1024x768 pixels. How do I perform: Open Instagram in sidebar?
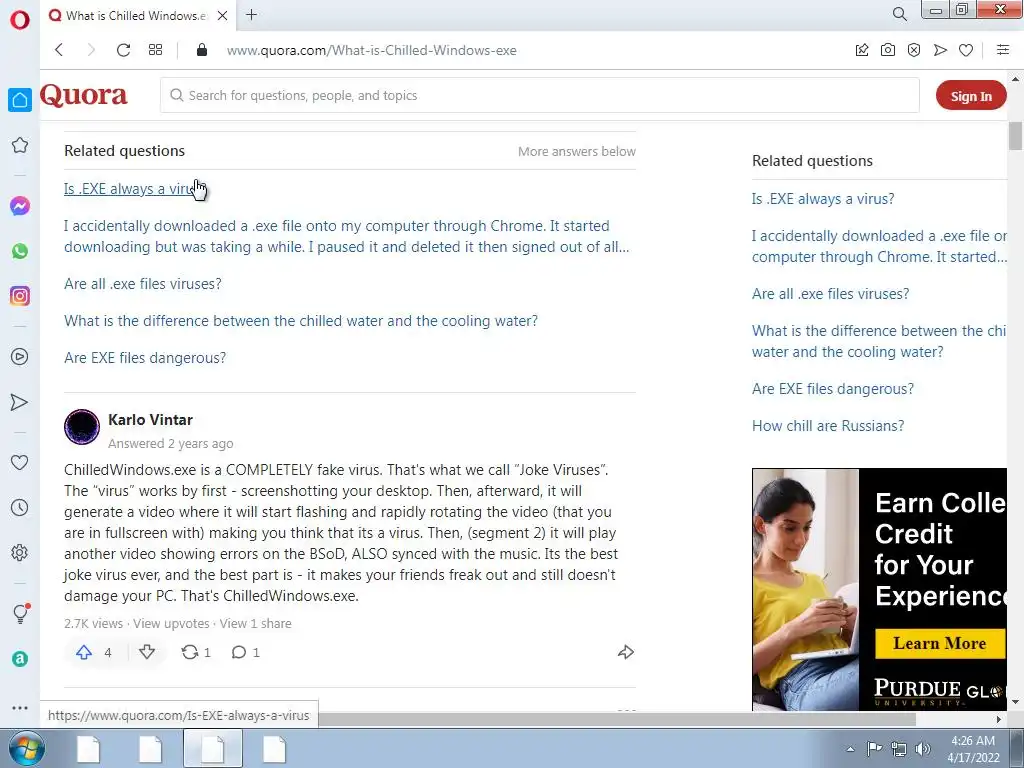point(20,296)
